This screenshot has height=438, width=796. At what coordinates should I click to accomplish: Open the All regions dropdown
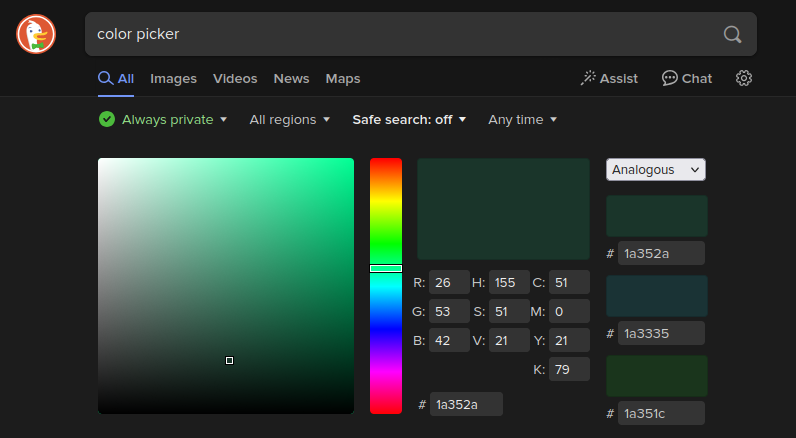pos(289,119)
